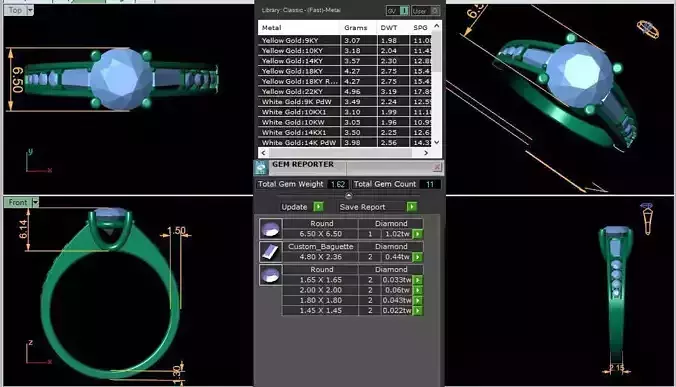
Task: Open the Top viewport dropdown arrow
Action: 30,10
